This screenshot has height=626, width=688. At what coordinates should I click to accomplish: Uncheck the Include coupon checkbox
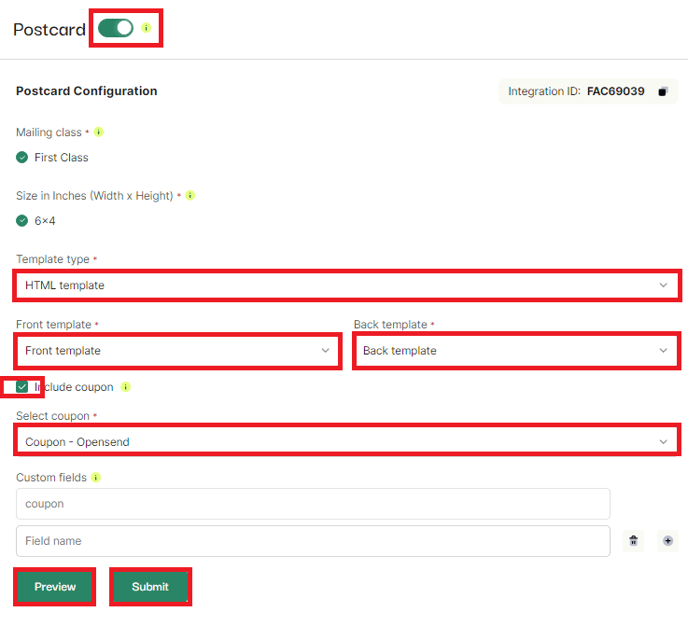[22, 387]
